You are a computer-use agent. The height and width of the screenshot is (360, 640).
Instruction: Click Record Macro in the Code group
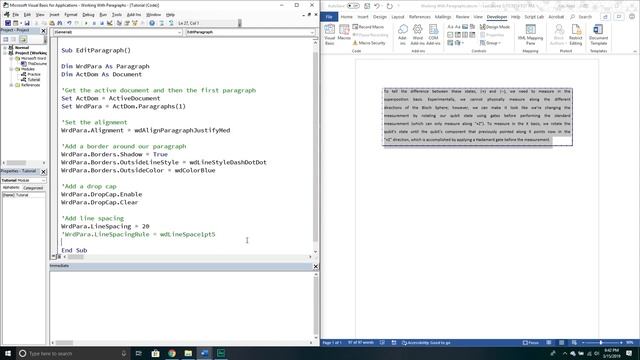pyautogui.click(x=369, y=27)
